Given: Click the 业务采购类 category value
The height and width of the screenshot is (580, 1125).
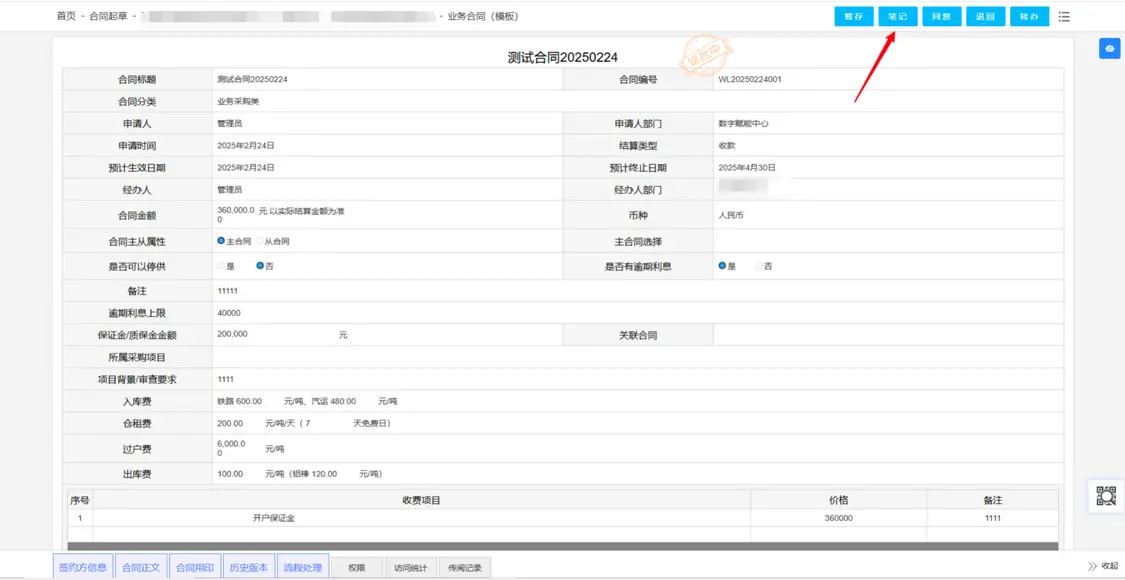Looking at the screenshot, I should (x=238, y=102).
